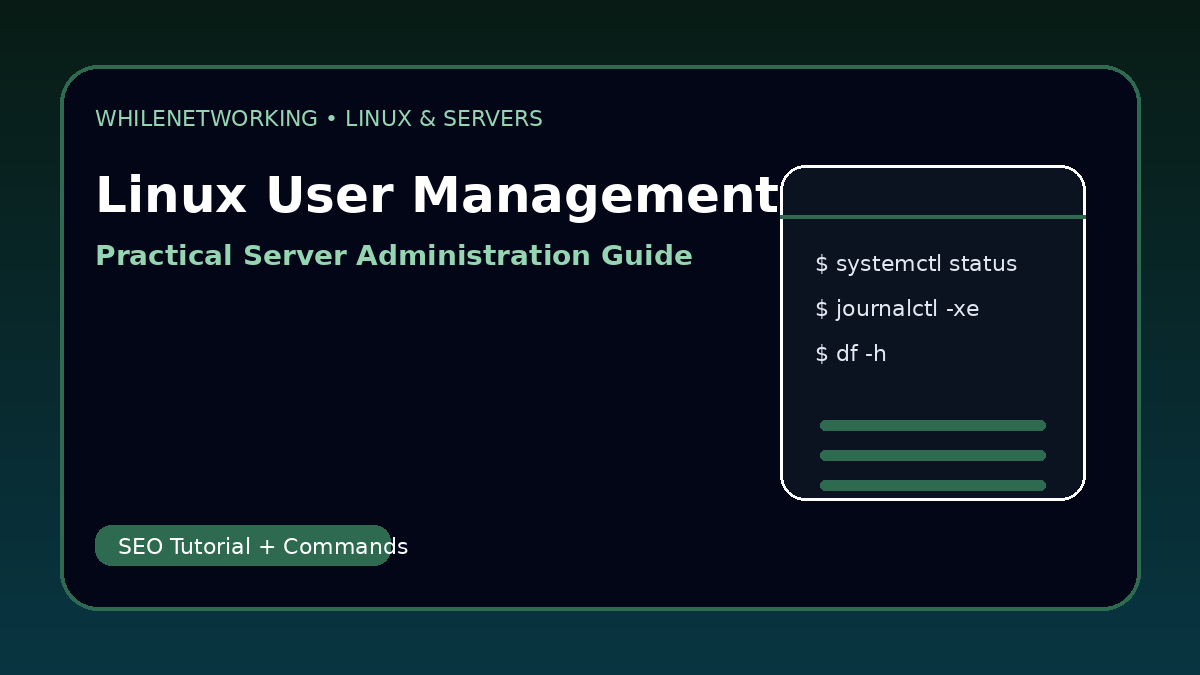
Task: Click the 'SEO Tutorial + Commands' pill badge
Action: (243, 546)
